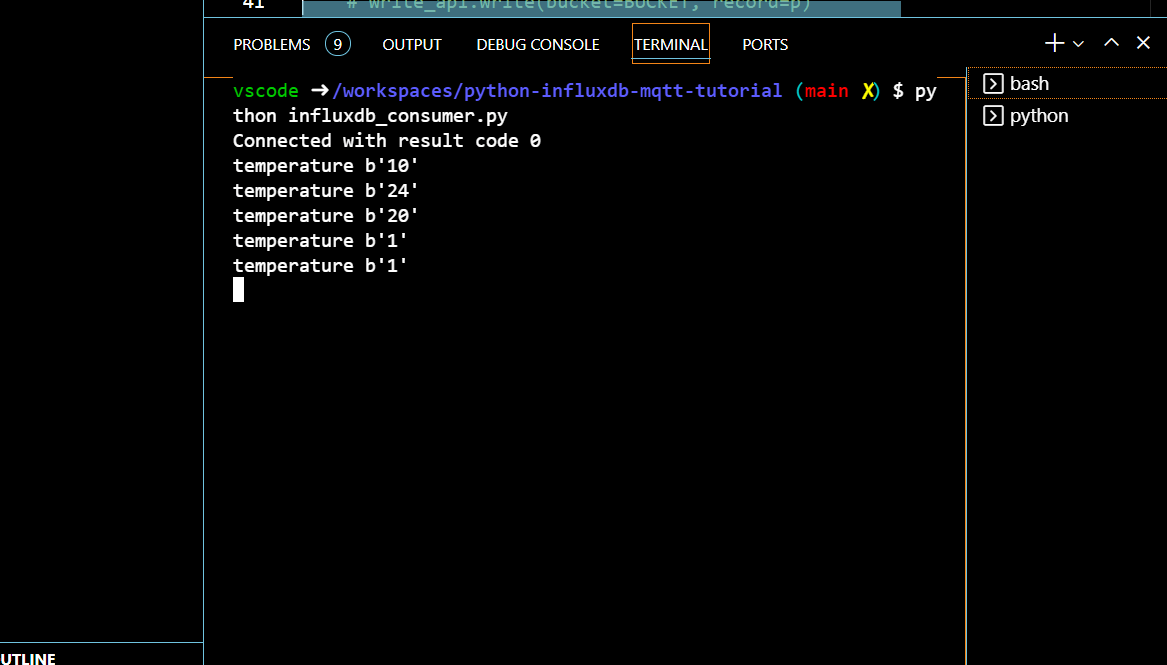
Task: Expand the OUTLINE section at bottom left
Action: click(28, 658)
